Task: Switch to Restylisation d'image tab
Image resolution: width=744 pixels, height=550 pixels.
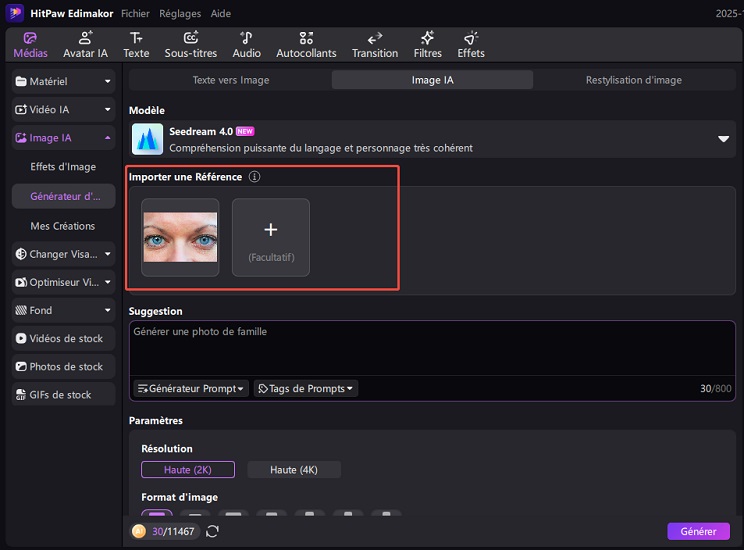Action: [x=633, y=80]
